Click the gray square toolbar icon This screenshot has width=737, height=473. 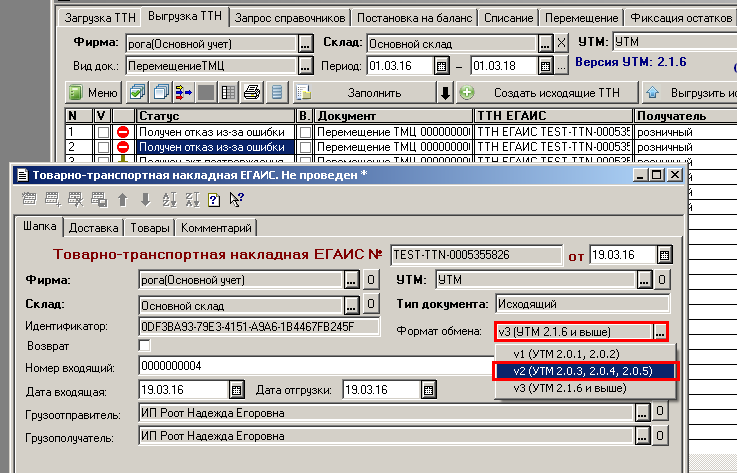pos(206,93)
